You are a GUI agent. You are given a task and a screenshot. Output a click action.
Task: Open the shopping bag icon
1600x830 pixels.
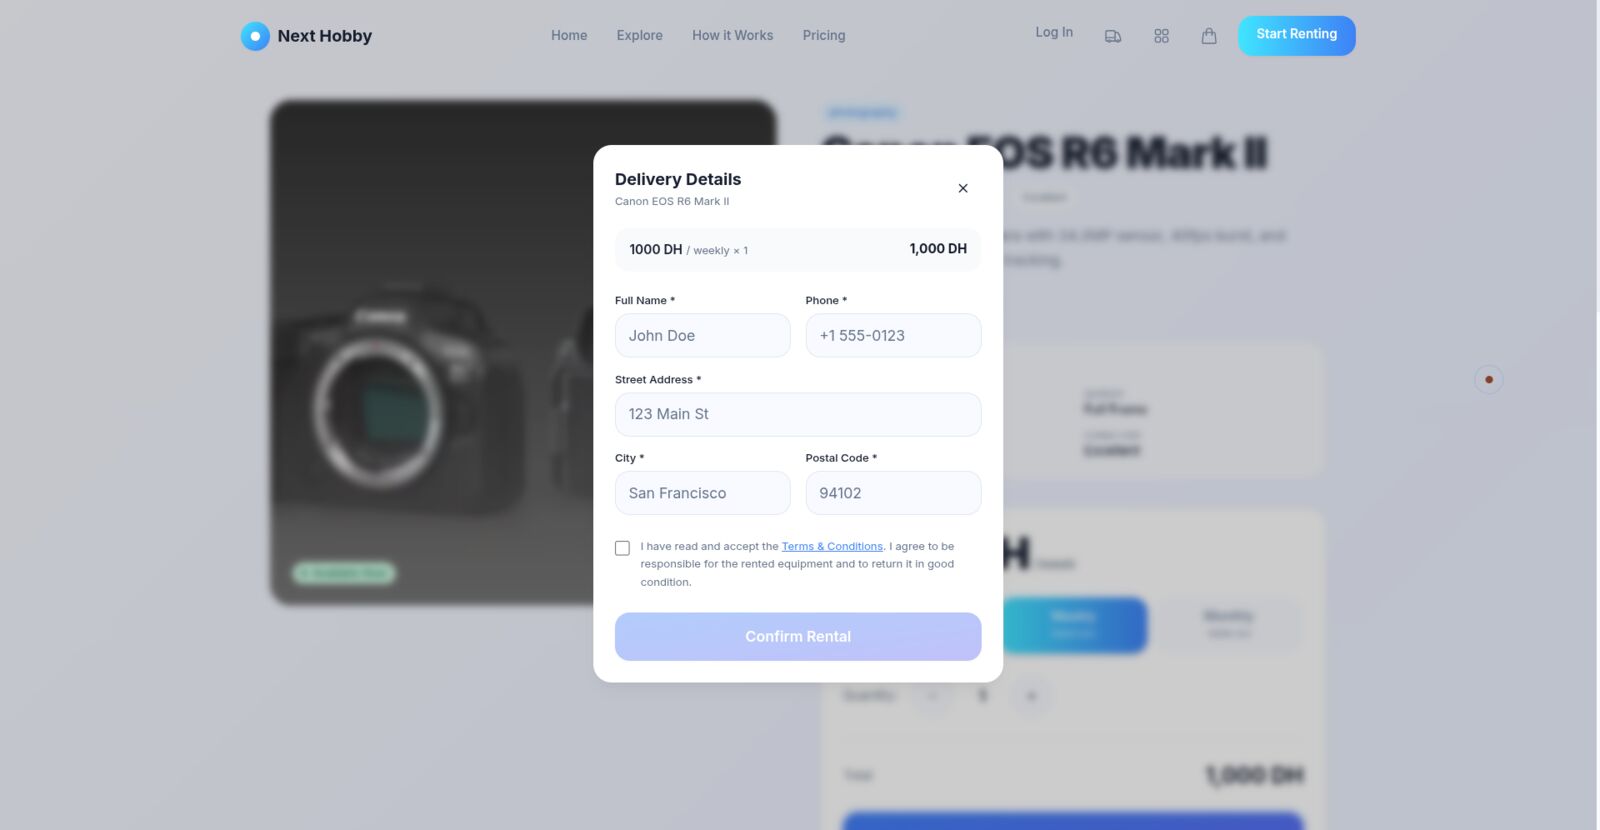pos(1209,36)
